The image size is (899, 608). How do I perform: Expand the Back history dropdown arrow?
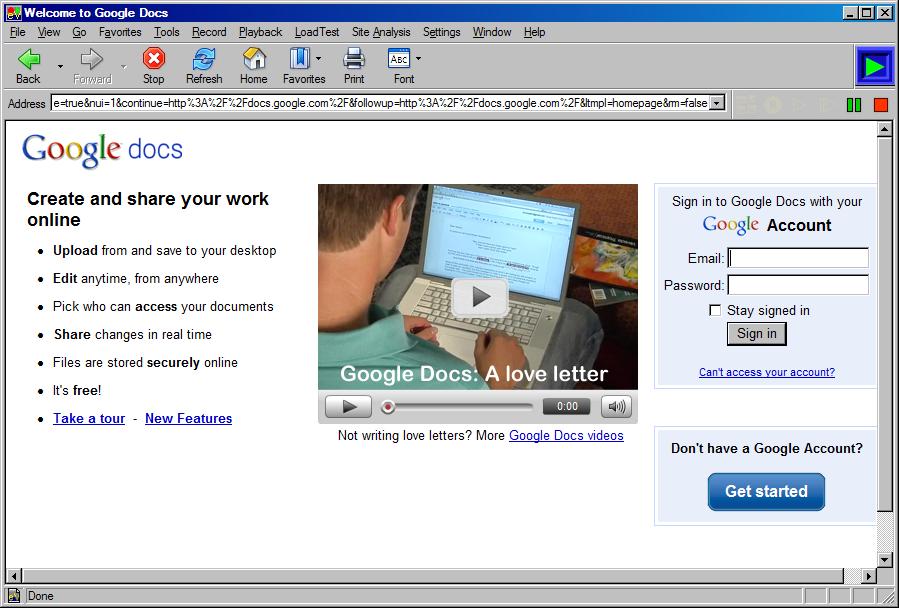point(60,67)
